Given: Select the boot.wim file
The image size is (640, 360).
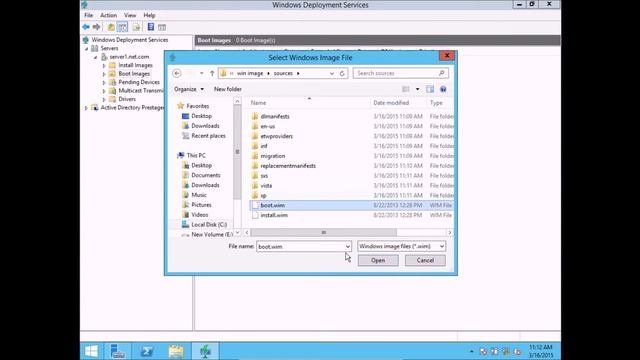Looking at the screenshot, I should pos(273,205).
